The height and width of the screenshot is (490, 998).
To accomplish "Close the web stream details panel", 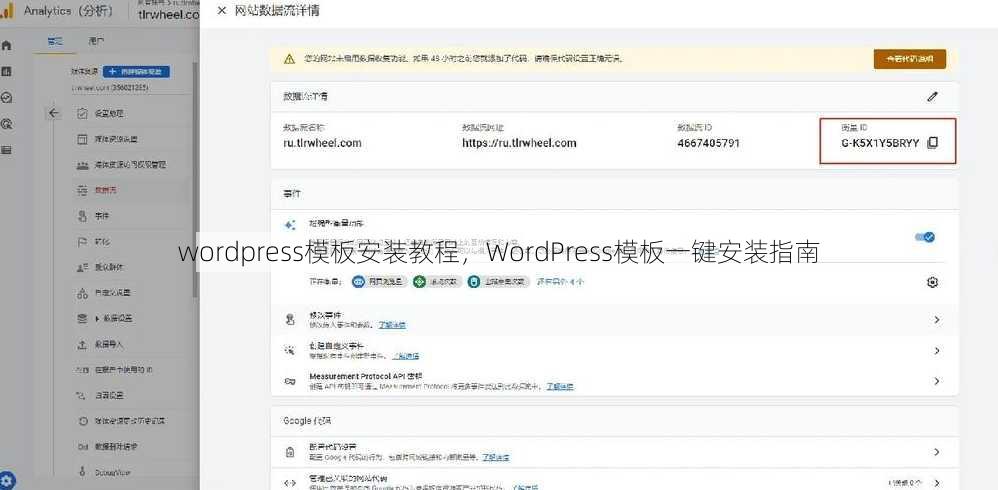I will click(221, 11).
